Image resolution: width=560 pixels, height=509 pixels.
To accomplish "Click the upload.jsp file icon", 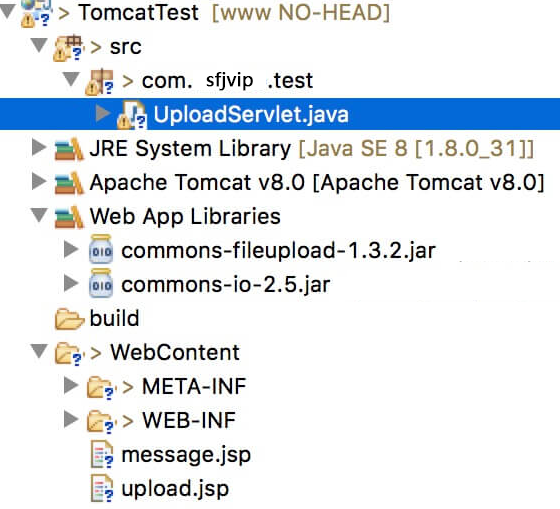I will (x=102, y=488).
